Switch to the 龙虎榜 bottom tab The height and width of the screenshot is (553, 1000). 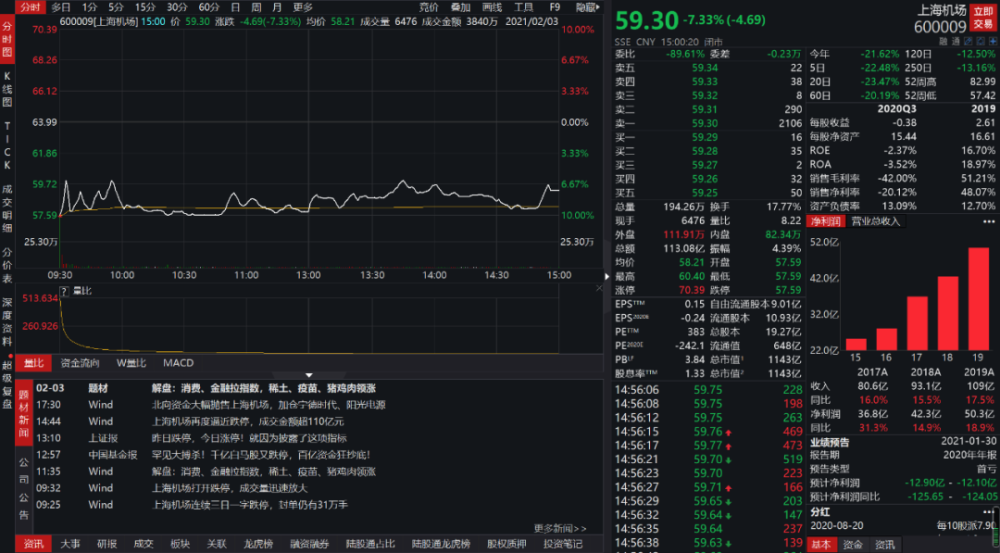coord(258,544)
